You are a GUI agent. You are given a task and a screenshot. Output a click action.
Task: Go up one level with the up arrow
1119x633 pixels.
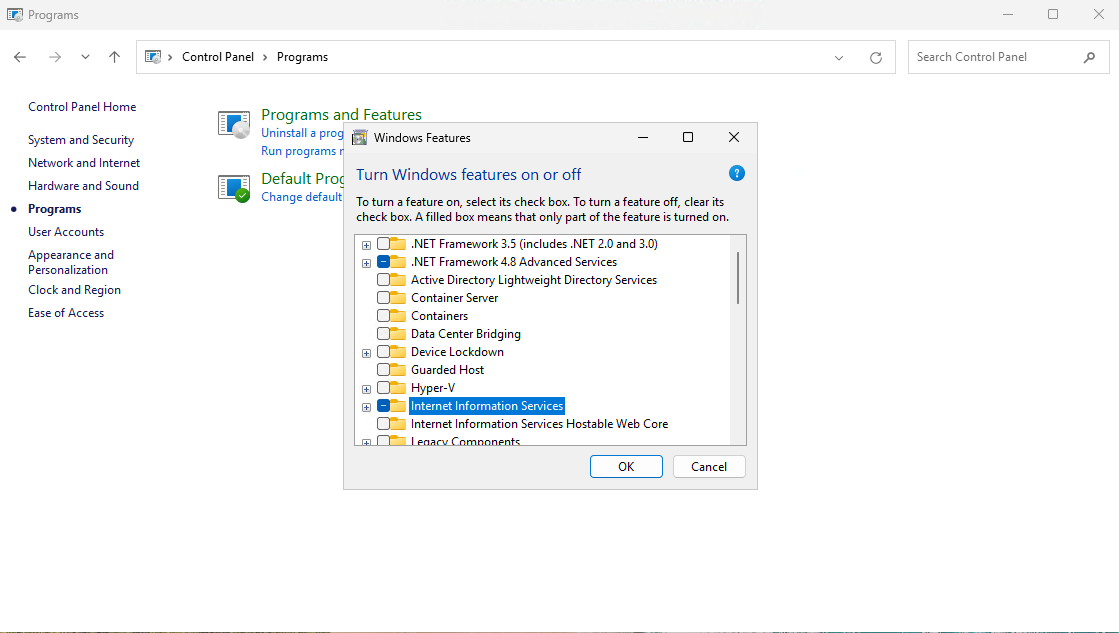tap(114, 57)
